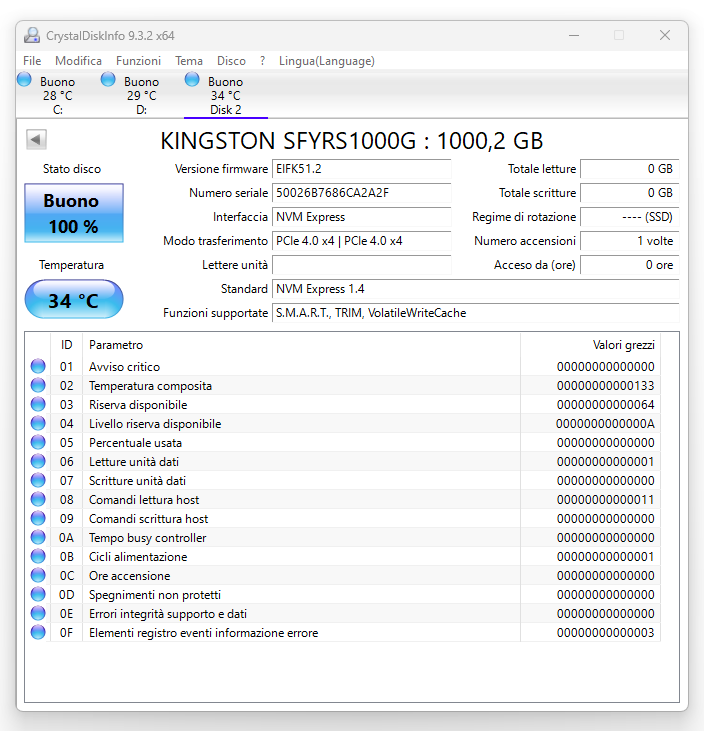This screenshot has height=731, width=704.
Task: Click the Versione firmware field EIFK51.2
Action: (x=361, y=169)
